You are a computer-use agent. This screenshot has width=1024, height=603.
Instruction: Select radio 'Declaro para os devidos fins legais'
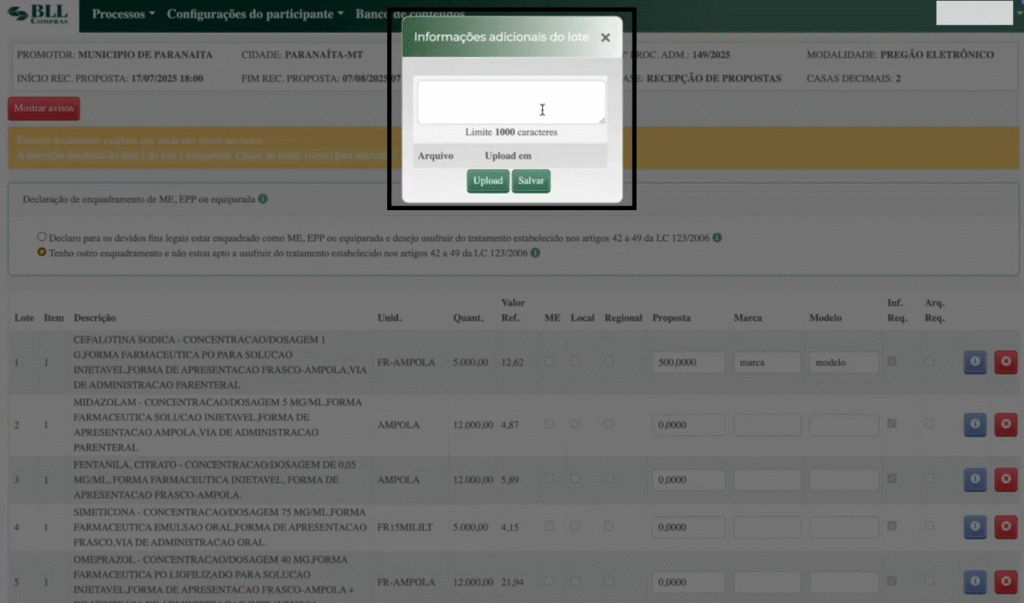pos(41,238)
